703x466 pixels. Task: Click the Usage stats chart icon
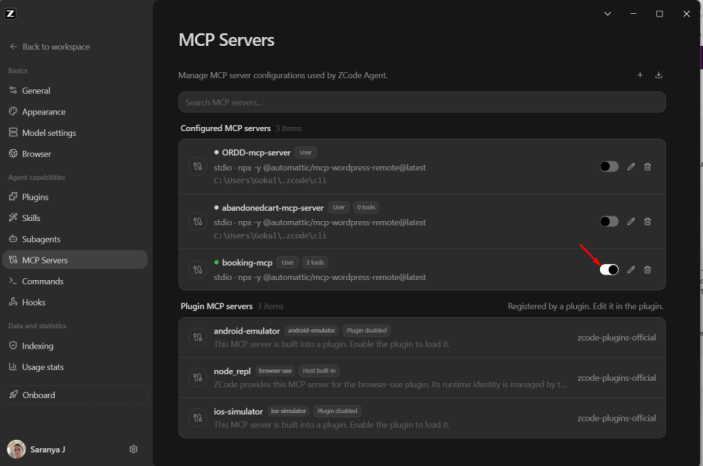[13, 366]
